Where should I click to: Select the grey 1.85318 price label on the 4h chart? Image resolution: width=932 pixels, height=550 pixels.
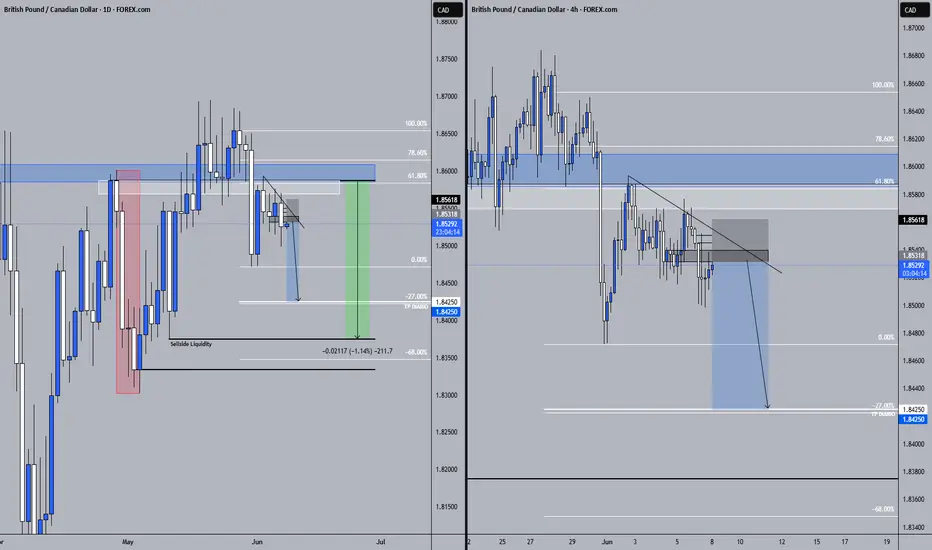(914, 256)
